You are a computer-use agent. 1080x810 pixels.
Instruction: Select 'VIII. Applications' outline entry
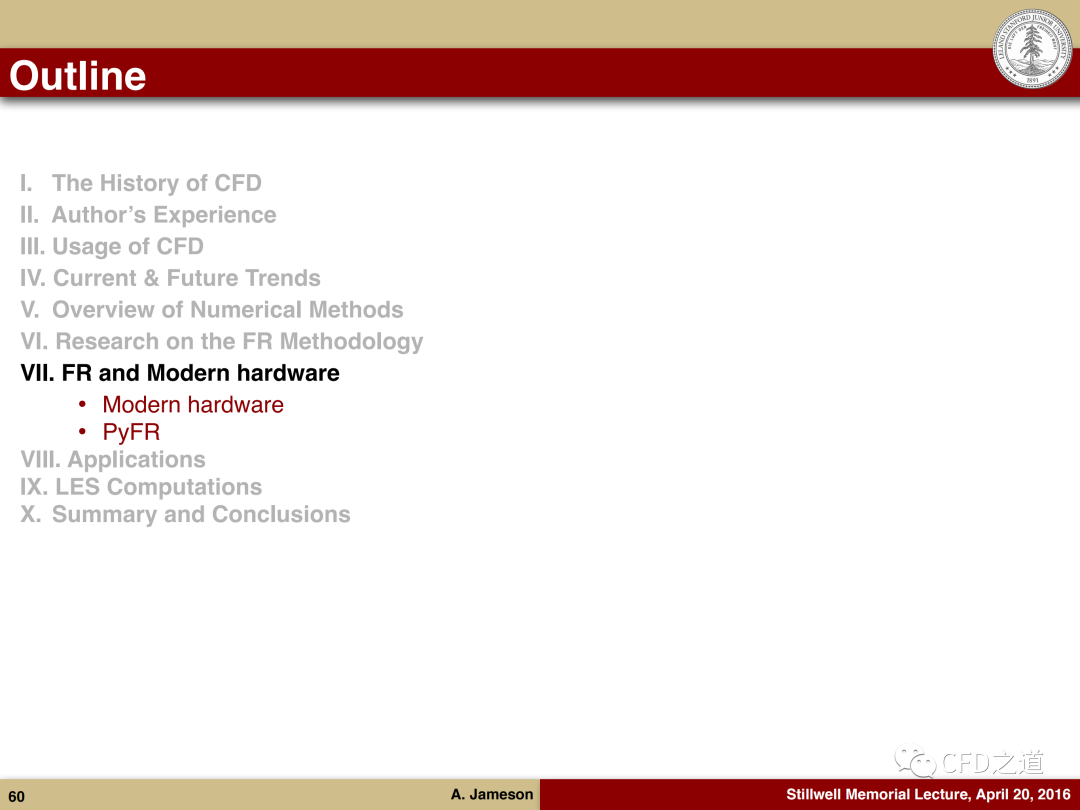(x=113, y=459)
